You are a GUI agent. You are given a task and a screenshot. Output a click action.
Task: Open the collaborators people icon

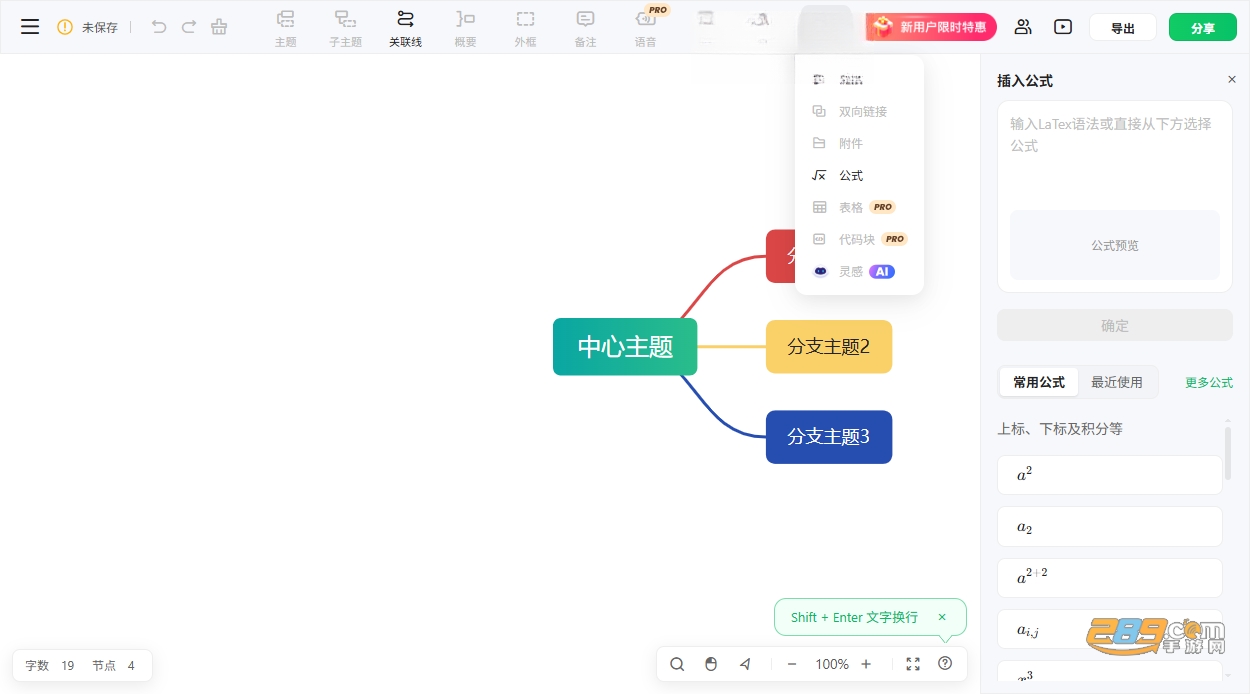coord(1022,27)
